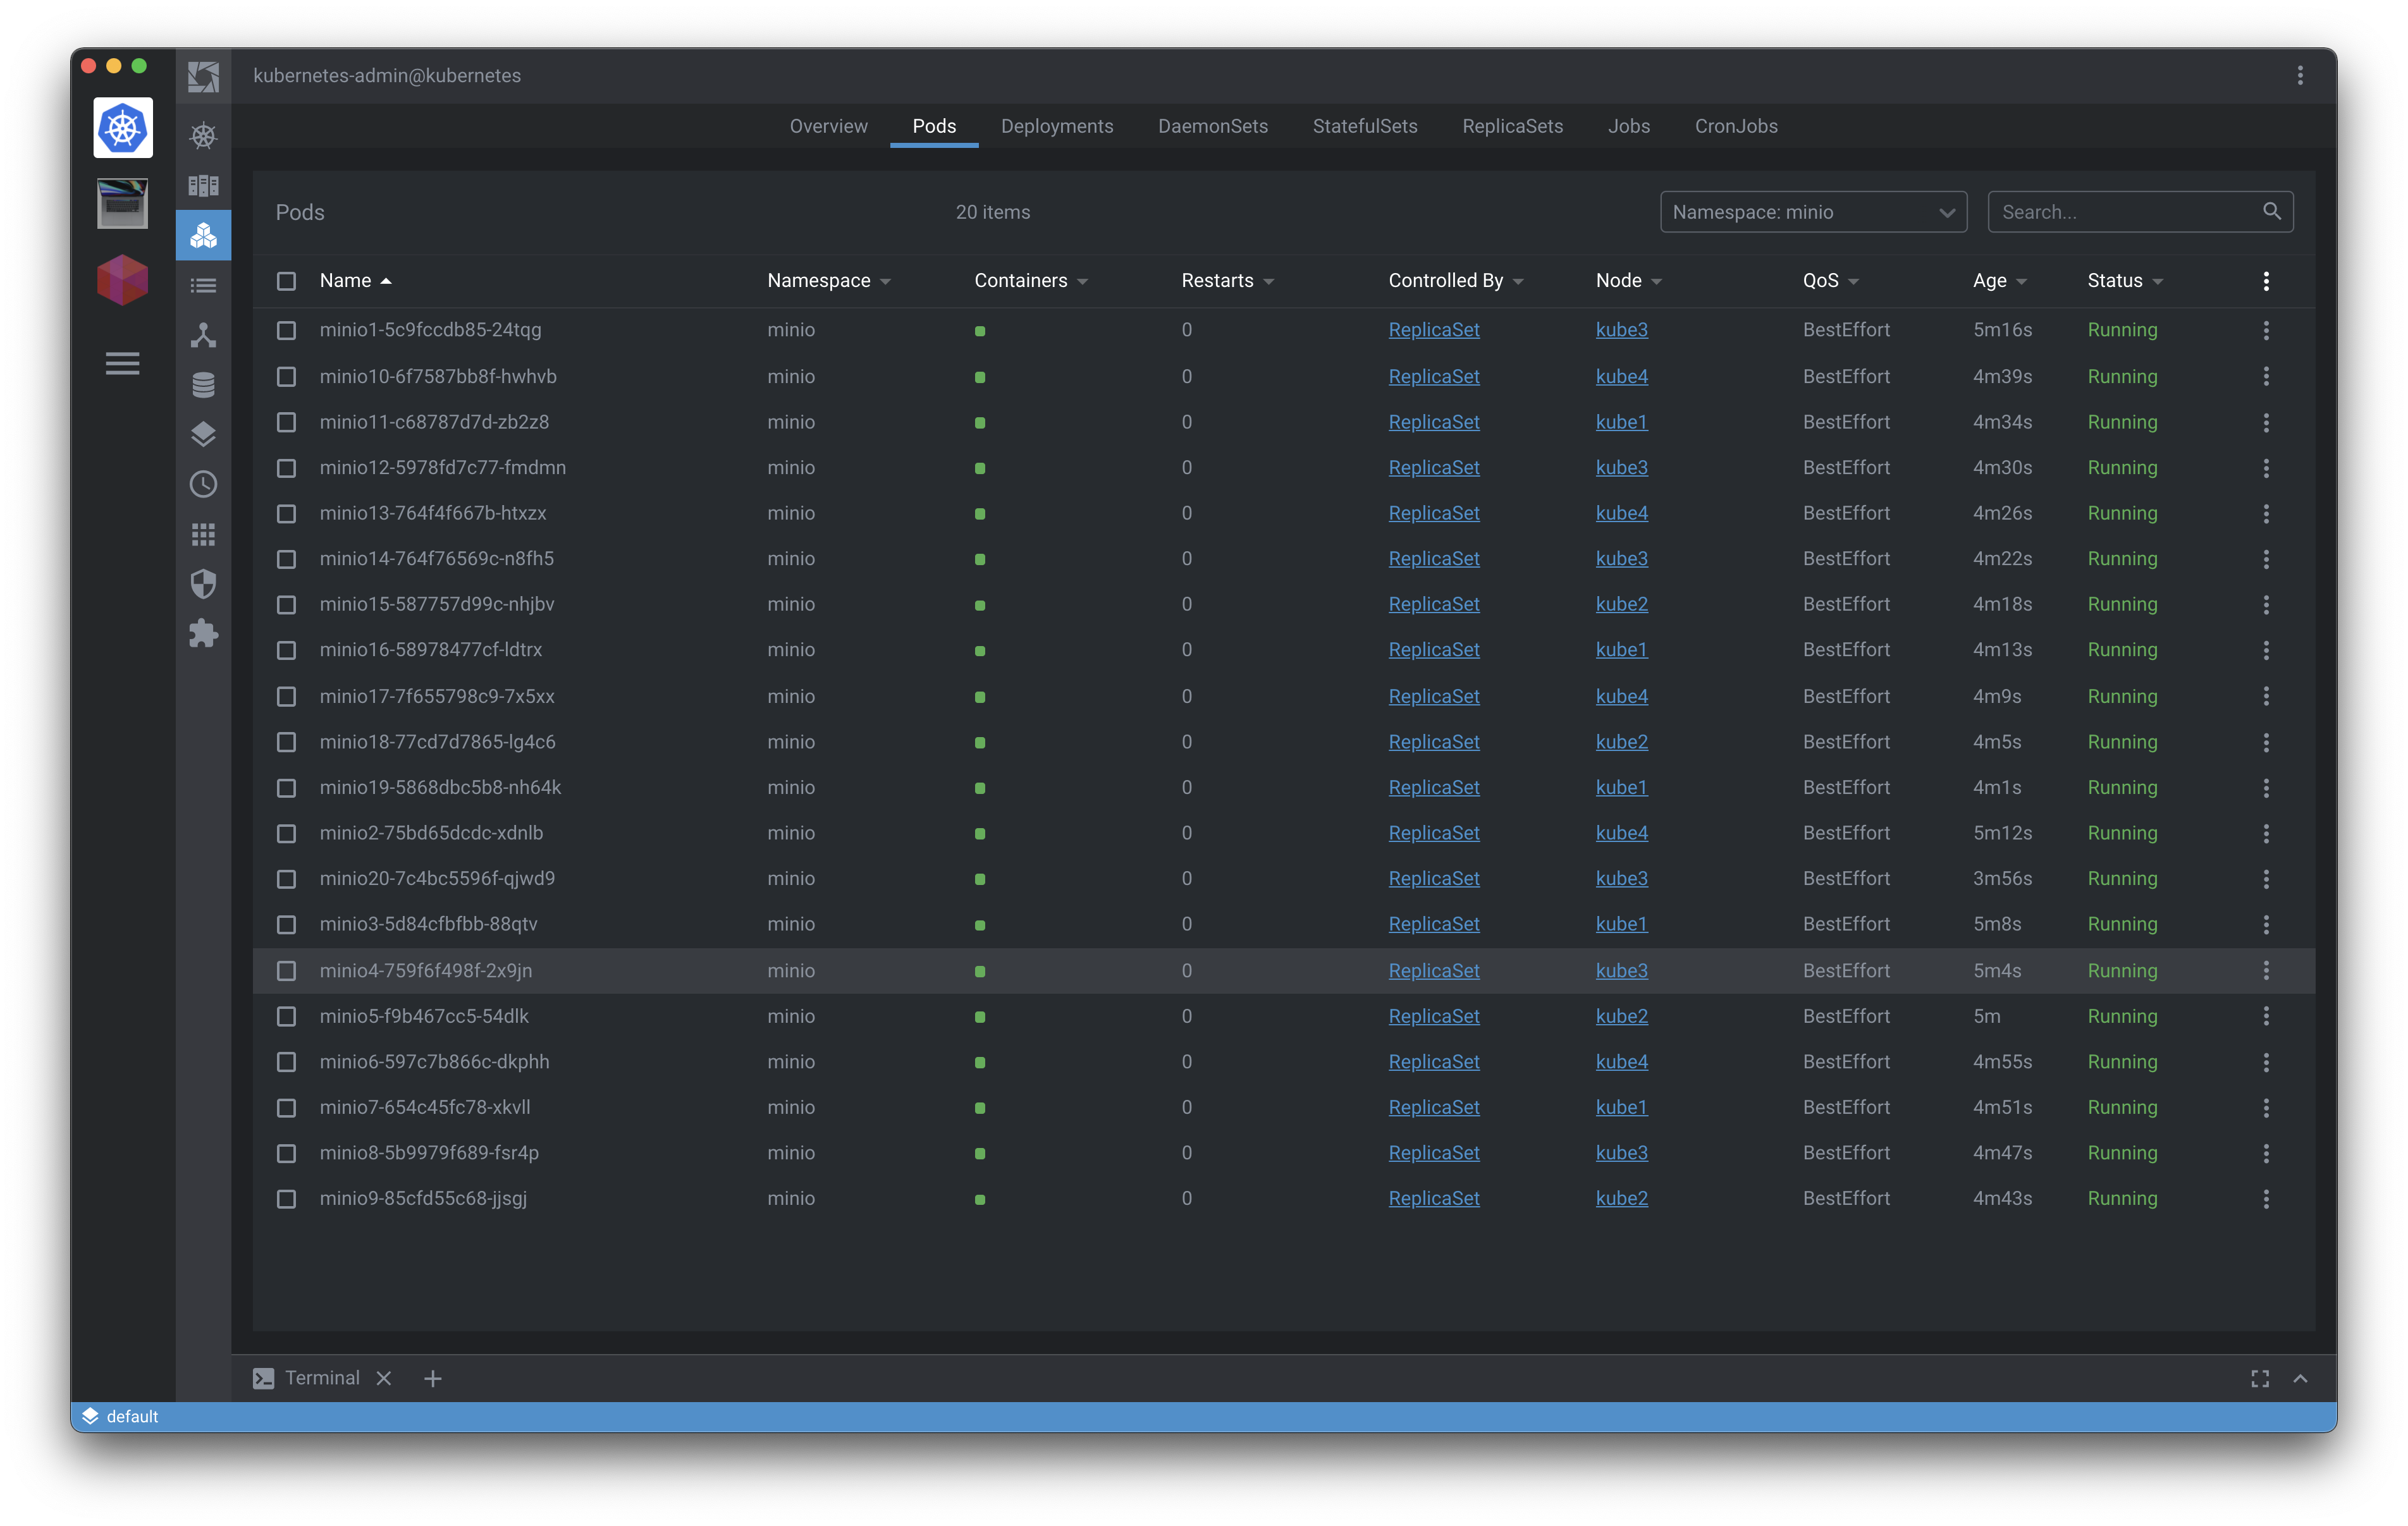
Task: Open table column options menu in header
Action: click(2266, 281)
